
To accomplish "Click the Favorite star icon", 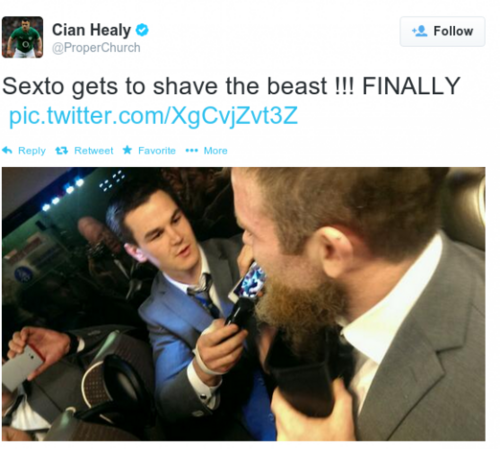I will (x=127, y=150).
